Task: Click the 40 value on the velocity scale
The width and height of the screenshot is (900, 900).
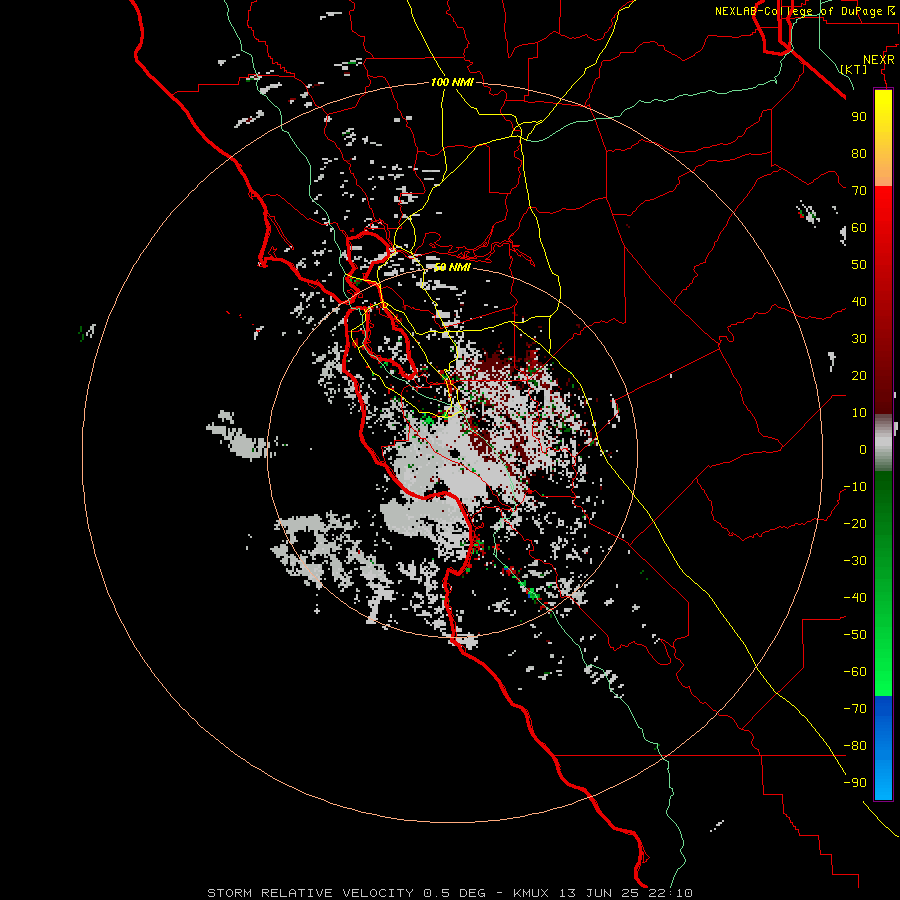Action: [x=859, y=302]
